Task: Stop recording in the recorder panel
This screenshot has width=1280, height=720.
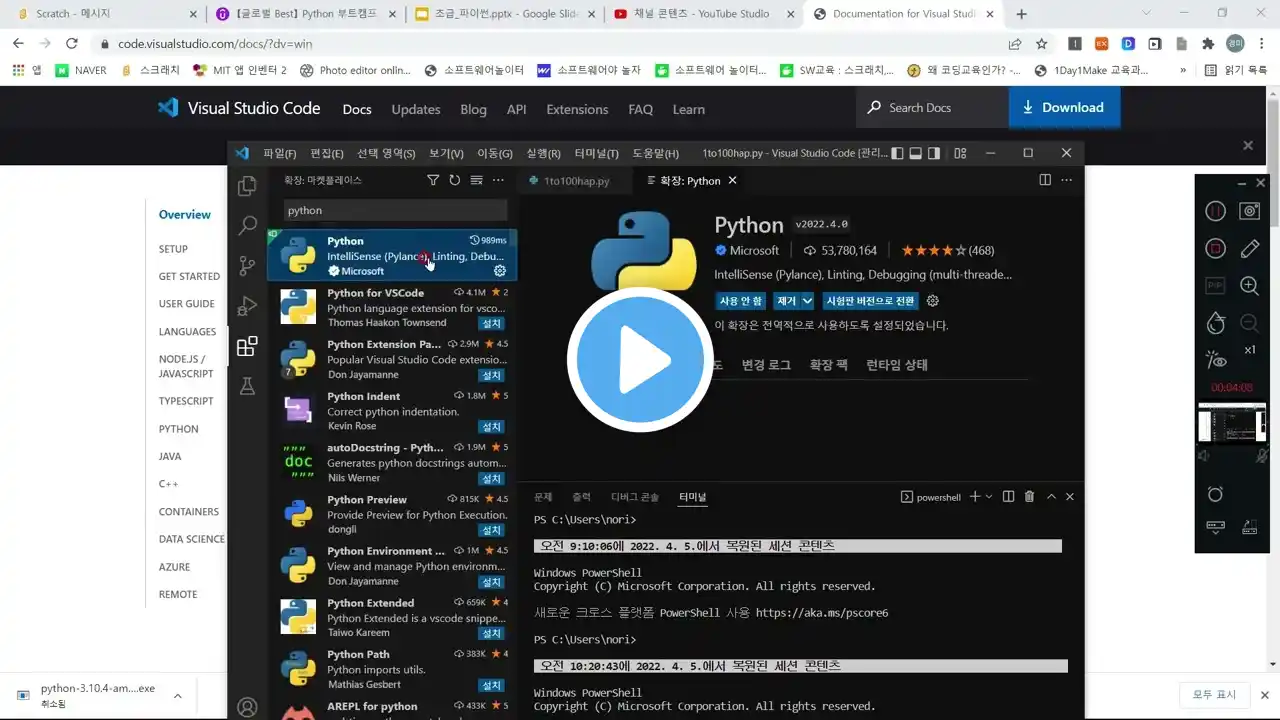Action: [x=1215, y=248]
